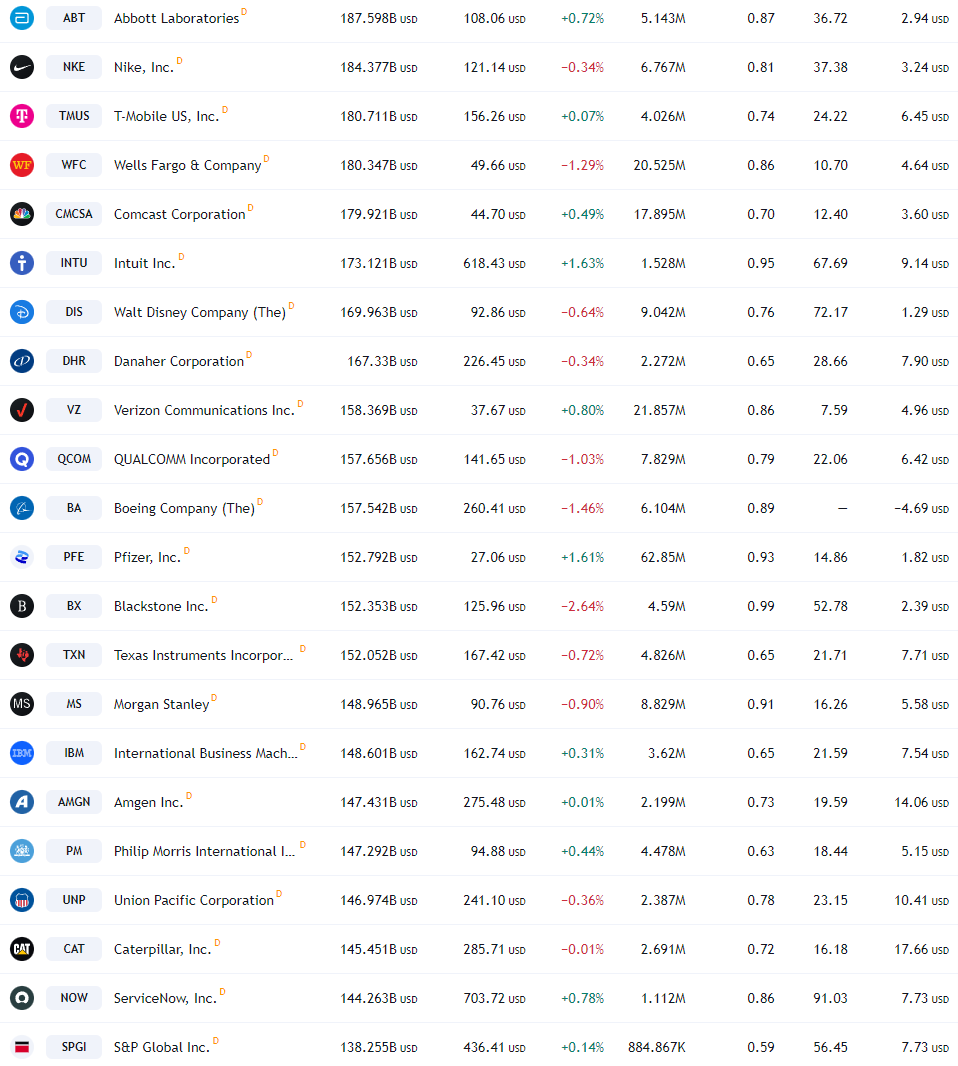Viewport: 958px width, 1066px height.
Task: Click the Walt Disney logo icon
Action: (x=22, y=312)
